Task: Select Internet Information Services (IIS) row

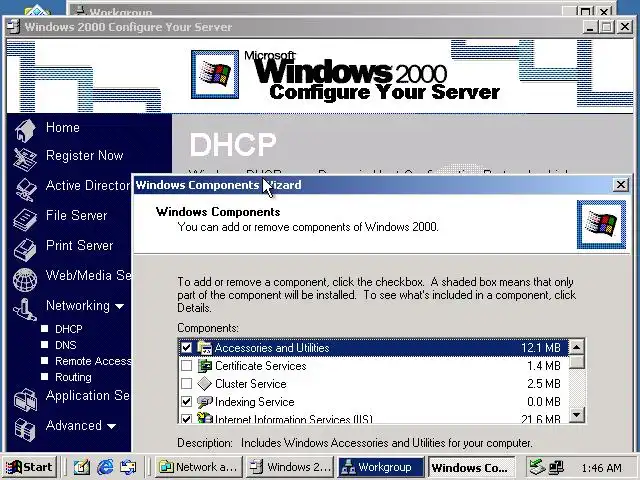Action: point(373,418)
